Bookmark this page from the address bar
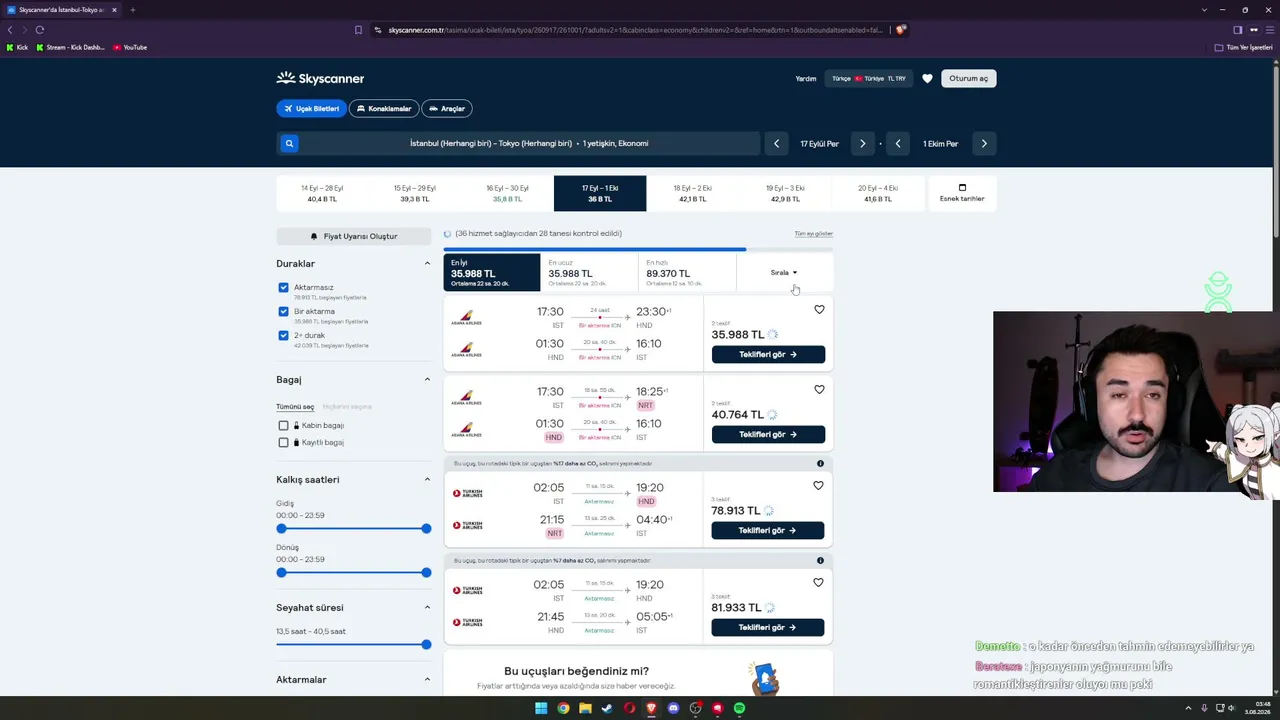The width and height of the screenshot is (1280, 720). pos(358,30)
